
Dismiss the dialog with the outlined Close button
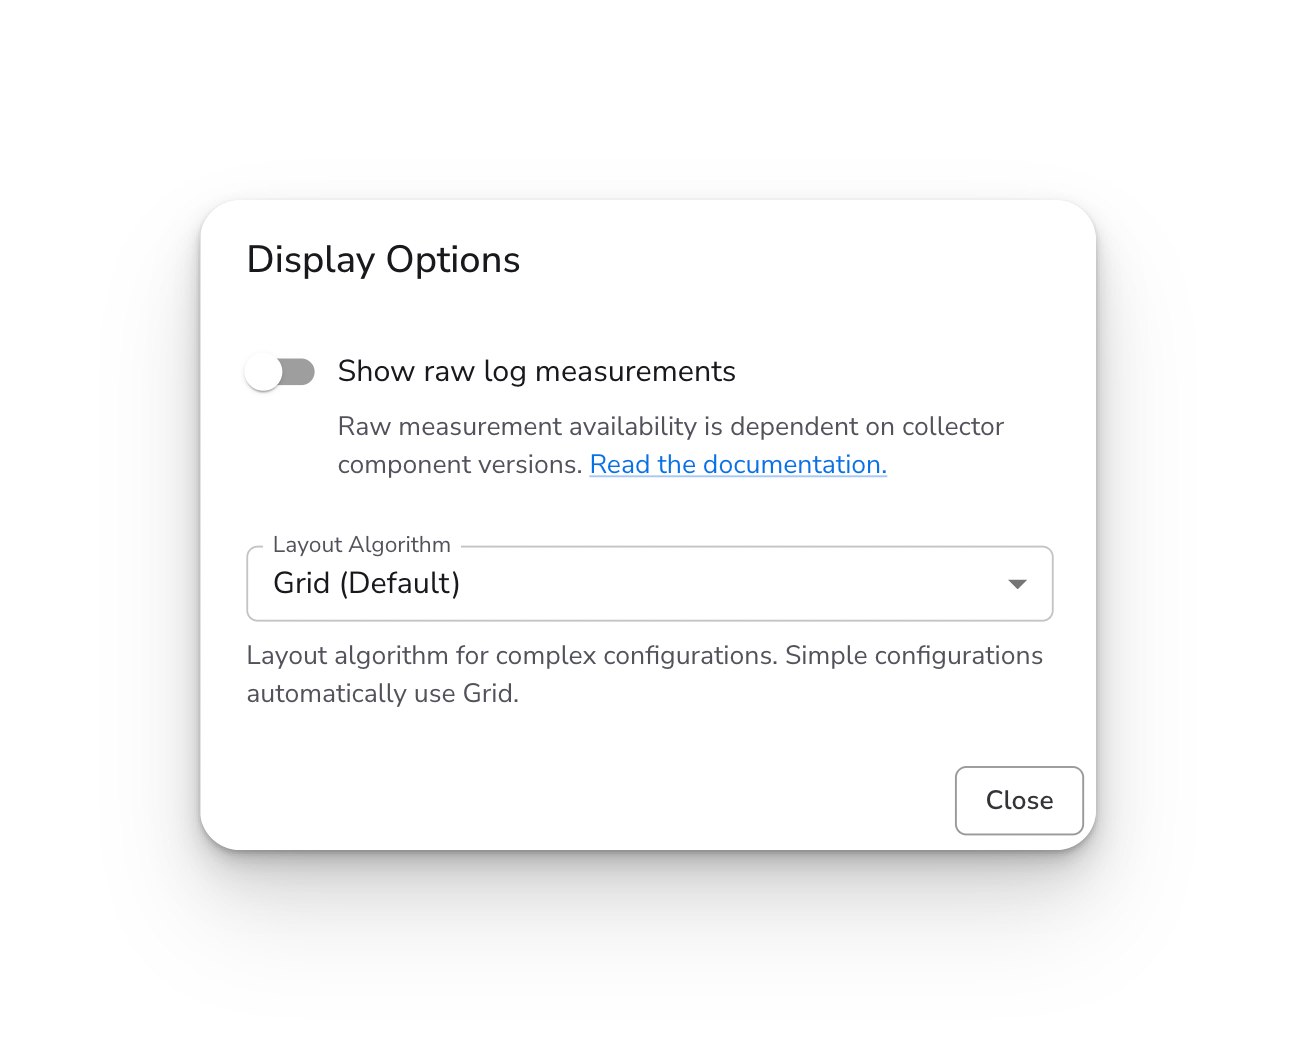[1019, 800]
